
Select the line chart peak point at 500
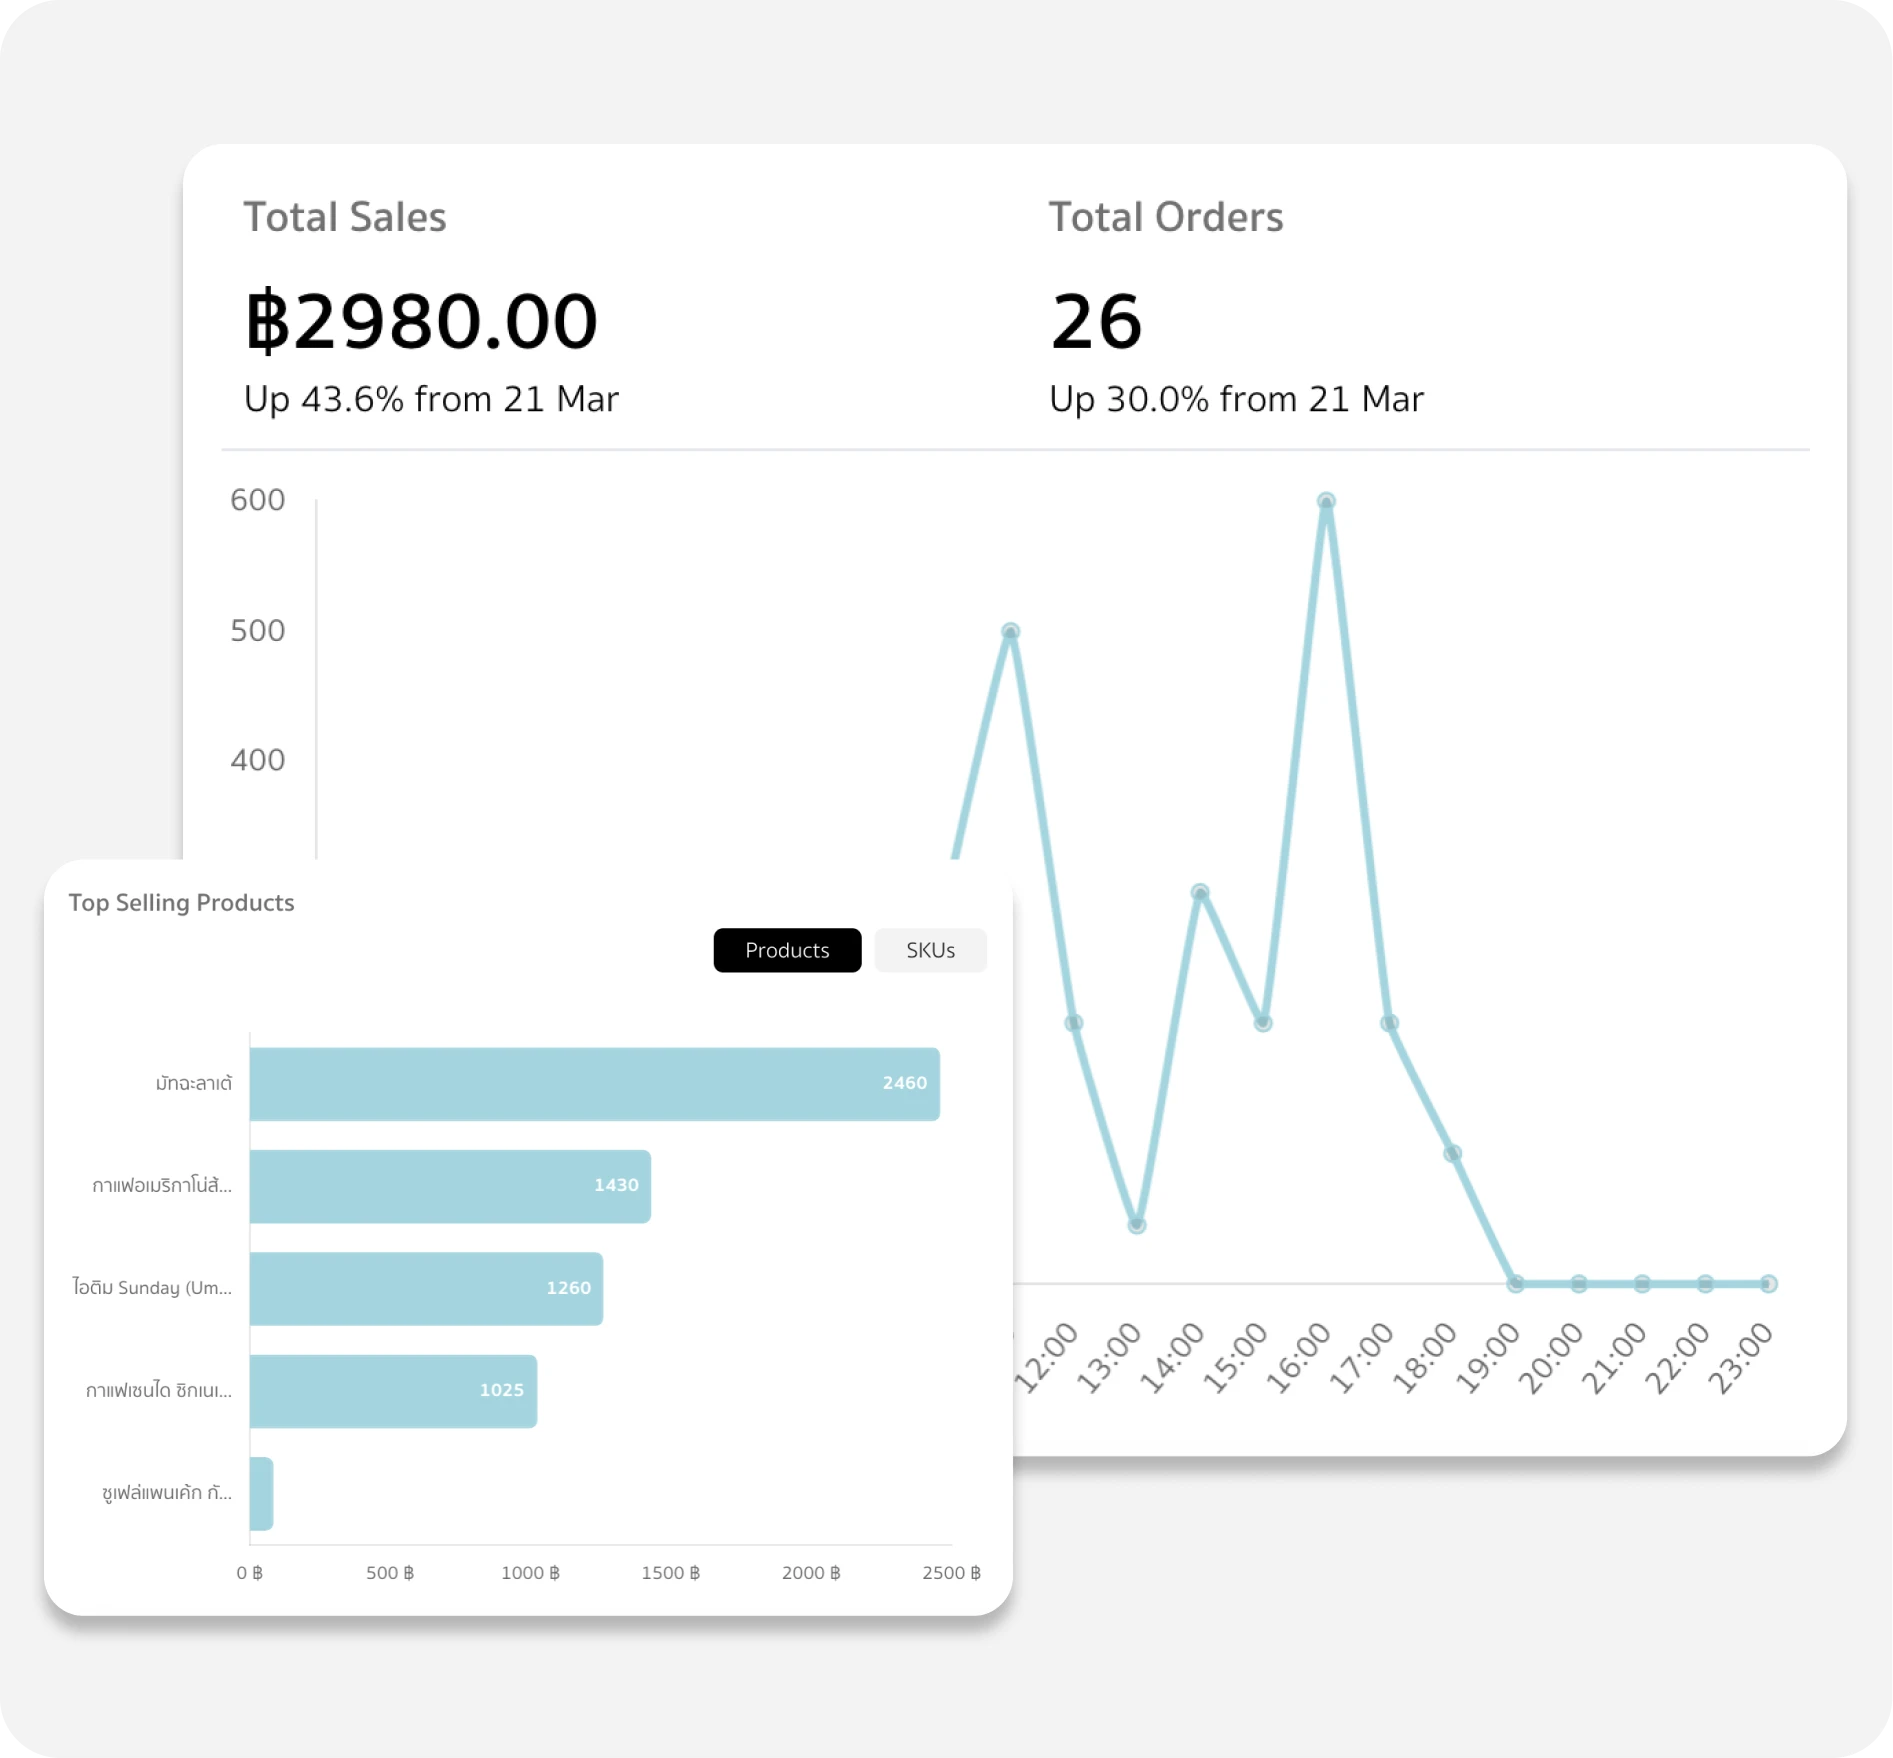[x=1010, y=632]
